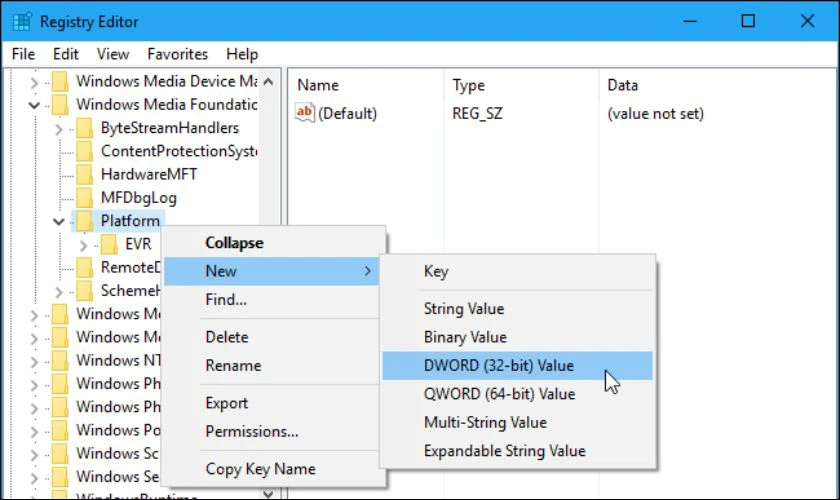Image resolution: width=840 pixels, height=500 pixels.
Task: Select String Value in the submenu
Action: click(x=518, y=309)
